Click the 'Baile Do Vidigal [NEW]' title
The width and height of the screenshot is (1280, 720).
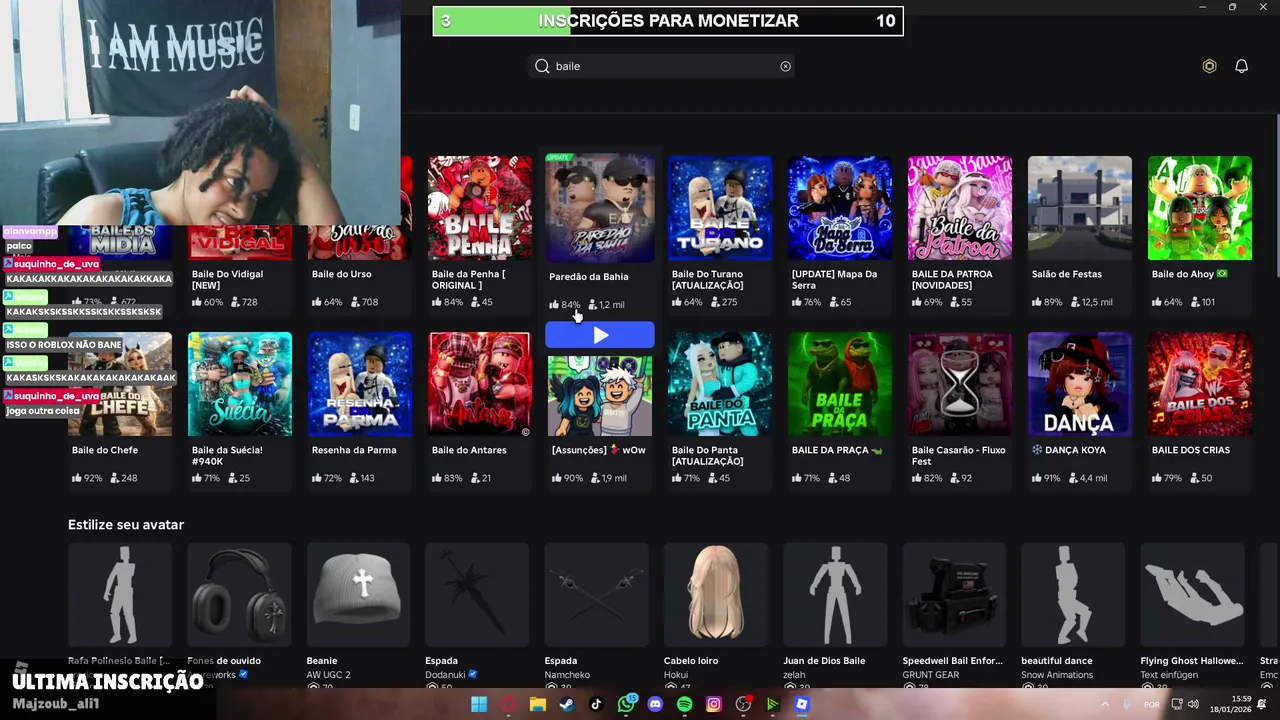tap(228, 280)
